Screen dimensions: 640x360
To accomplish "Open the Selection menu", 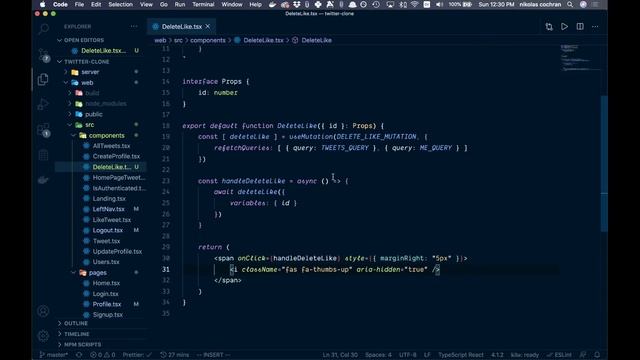I will (x=120, y=4).
